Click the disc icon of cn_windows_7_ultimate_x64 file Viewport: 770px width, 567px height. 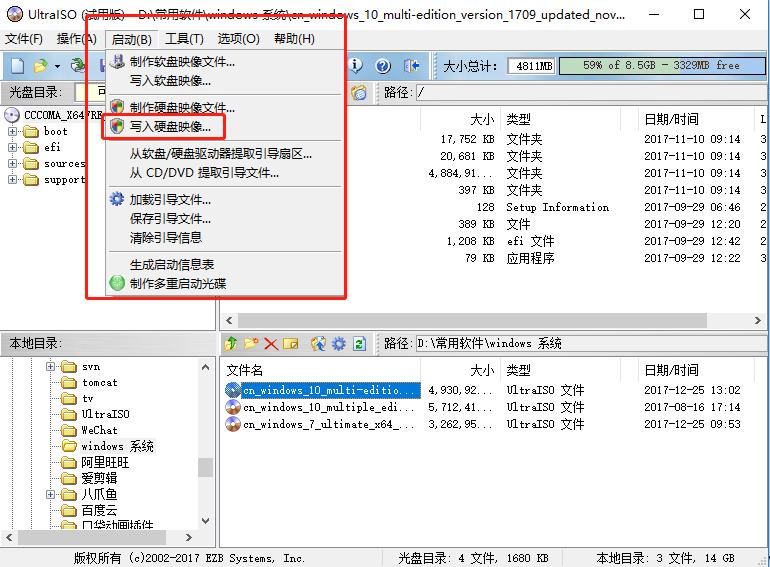tap(233, 424)
